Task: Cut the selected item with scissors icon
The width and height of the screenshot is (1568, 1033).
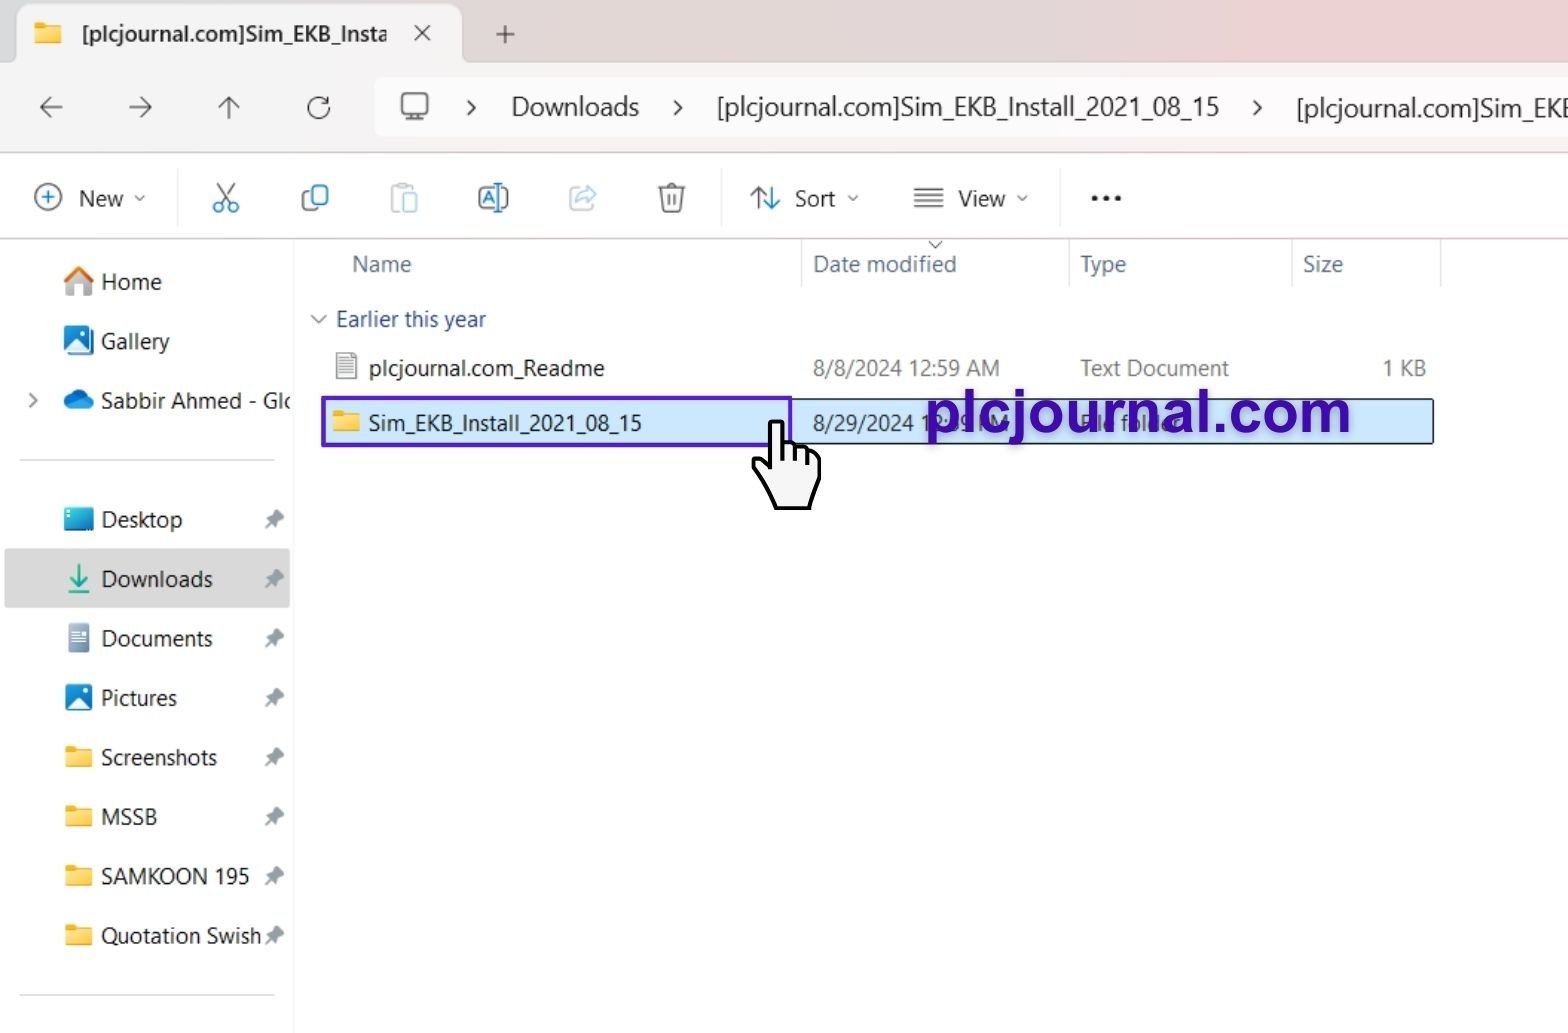Action: [226, 198]
